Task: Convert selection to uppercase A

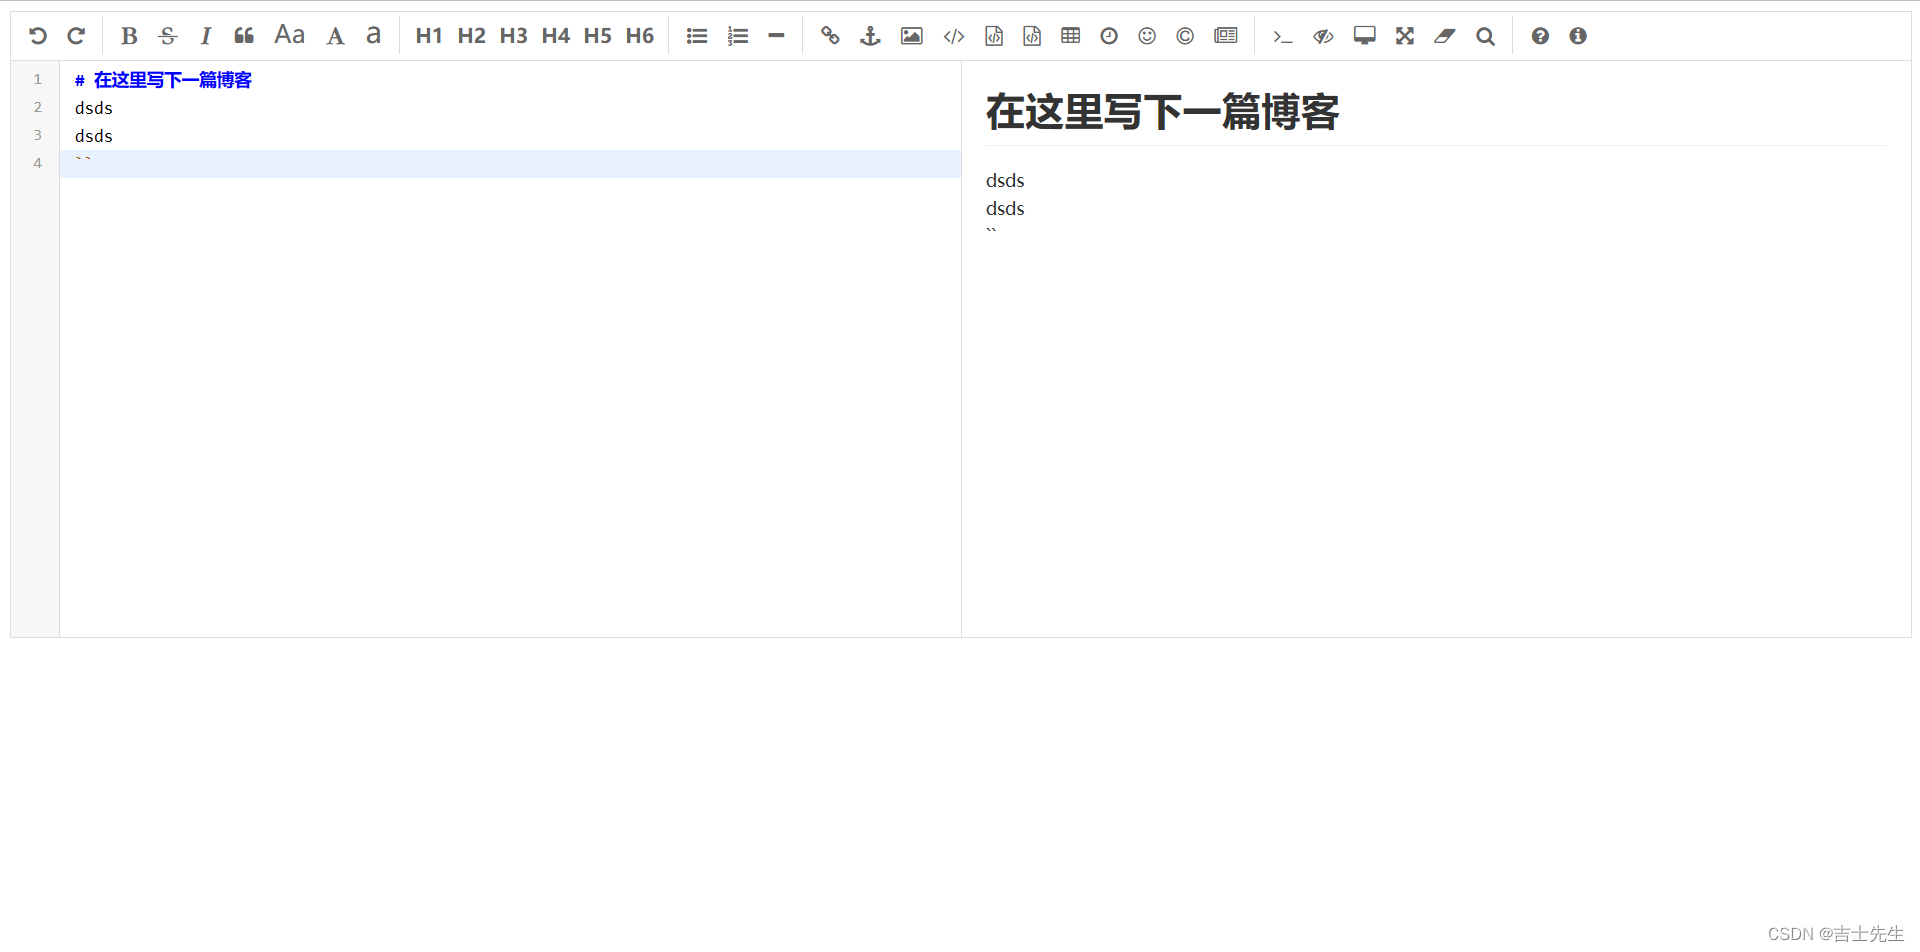Action: click(x=336, y=36)
